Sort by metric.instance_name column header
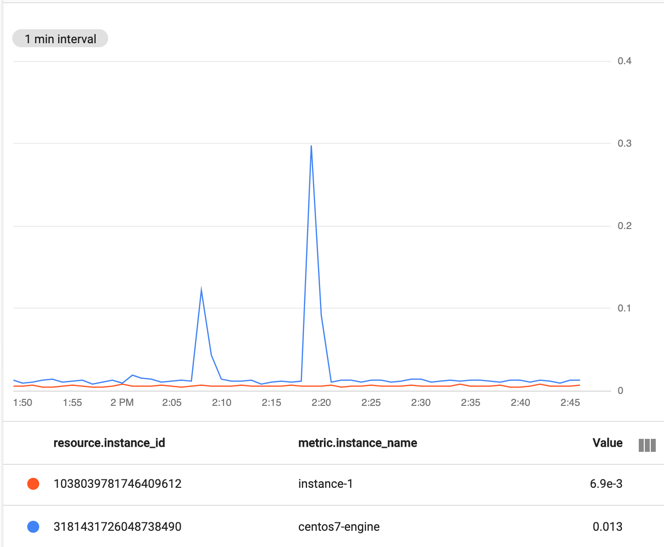This screenshot has width=664, height=547. tap(357, 443)
